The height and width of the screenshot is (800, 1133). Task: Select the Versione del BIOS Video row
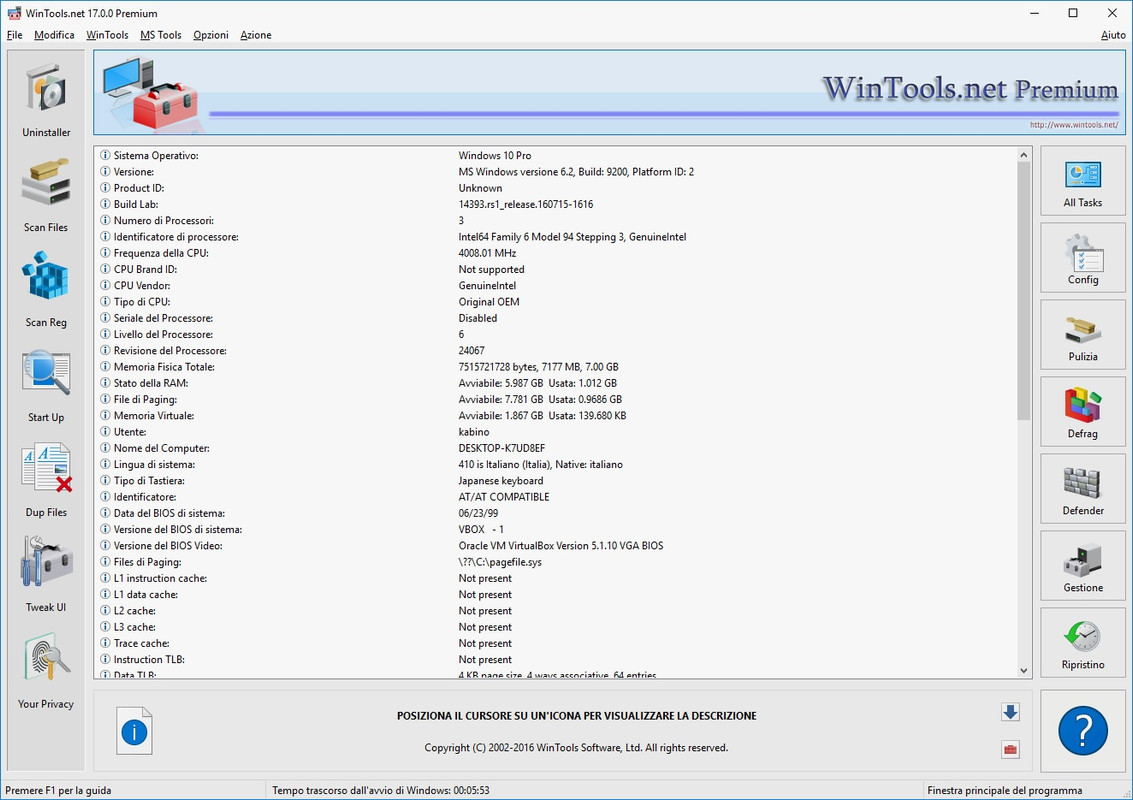[555, 546]
